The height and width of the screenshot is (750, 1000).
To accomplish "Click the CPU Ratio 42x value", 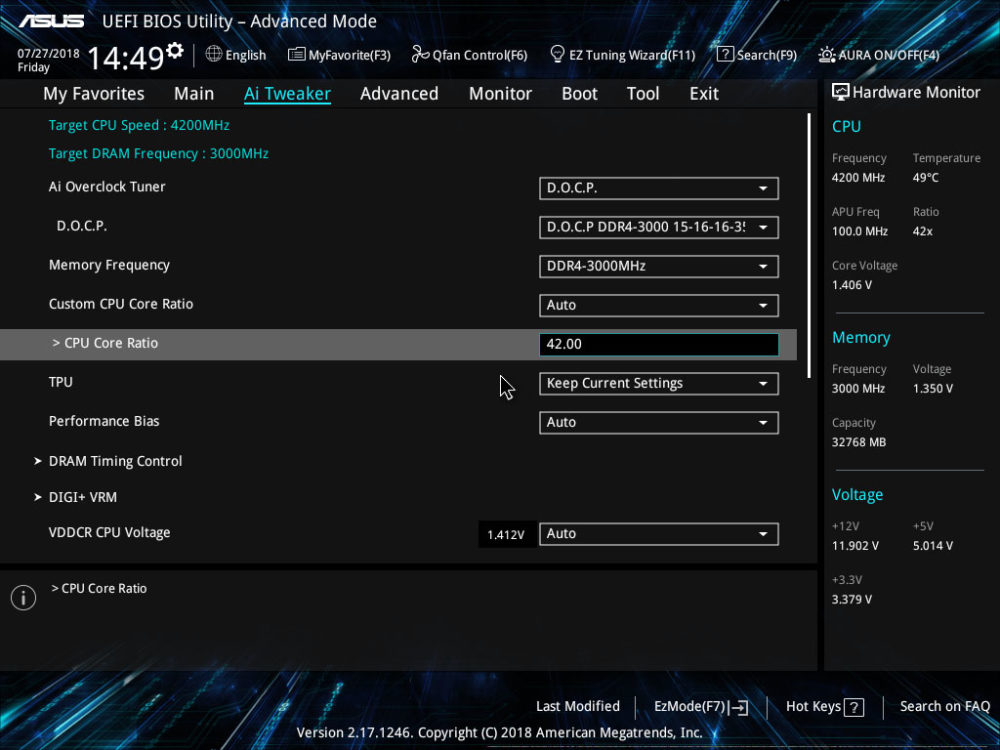I will pyautogui.click(x=922, y=232).
